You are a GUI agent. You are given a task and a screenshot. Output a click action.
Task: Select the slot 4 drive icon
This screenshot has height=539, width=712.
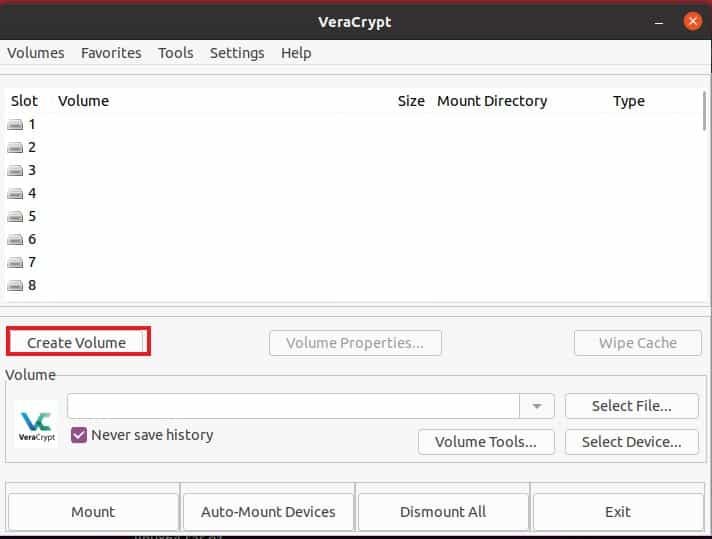(15, 193)
